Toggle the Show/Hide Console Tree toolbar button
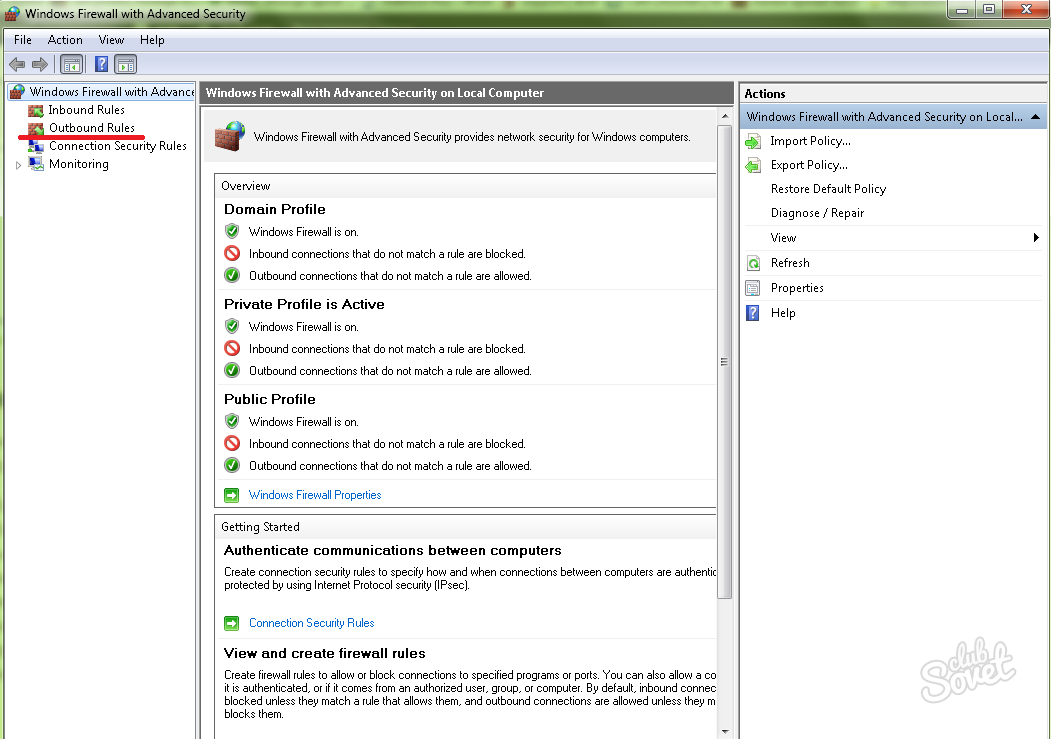 tap(71, 65)
